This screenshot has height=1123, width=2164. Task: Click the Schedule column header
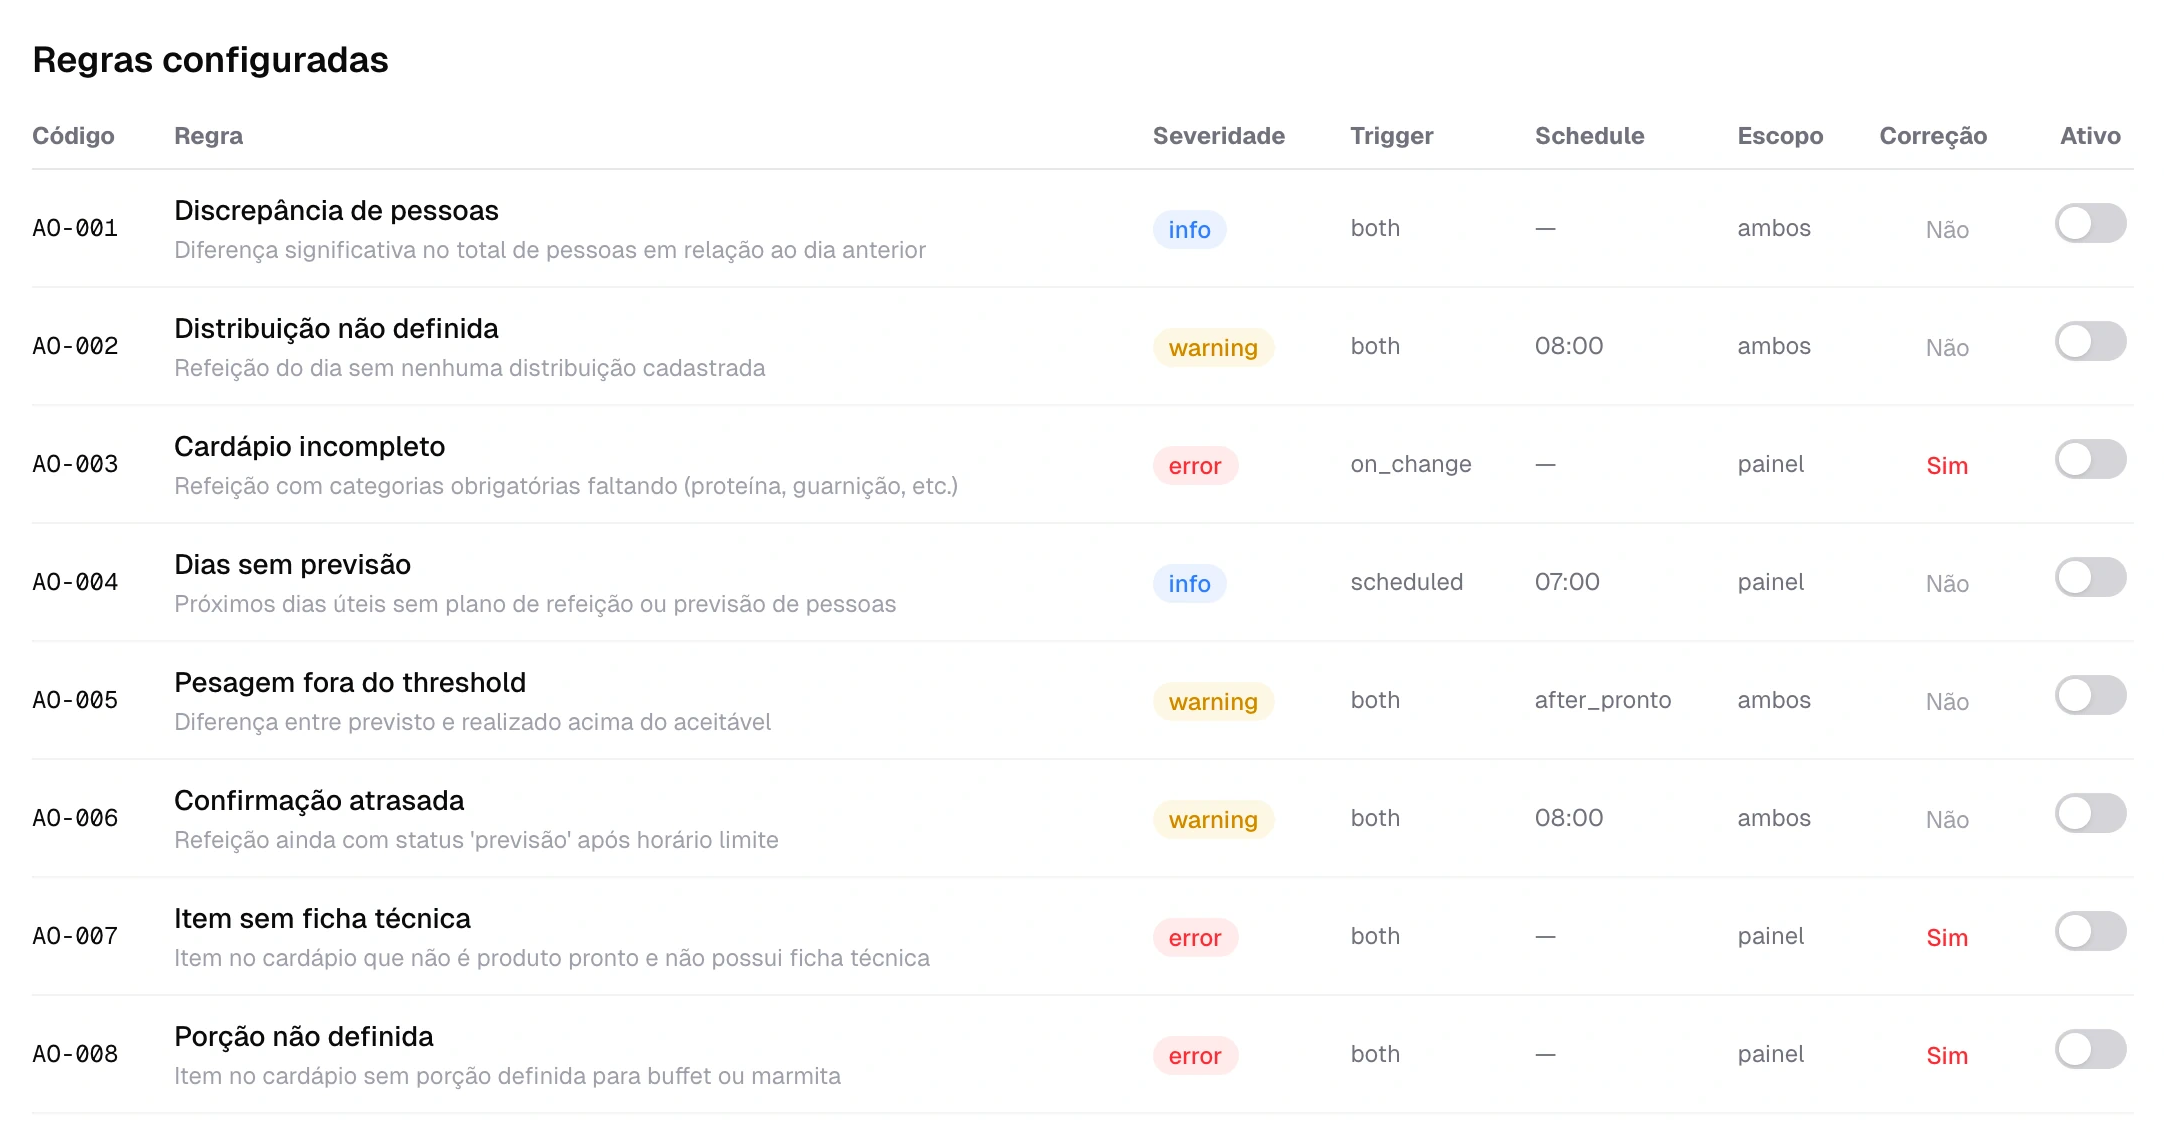click(1589, 136)
